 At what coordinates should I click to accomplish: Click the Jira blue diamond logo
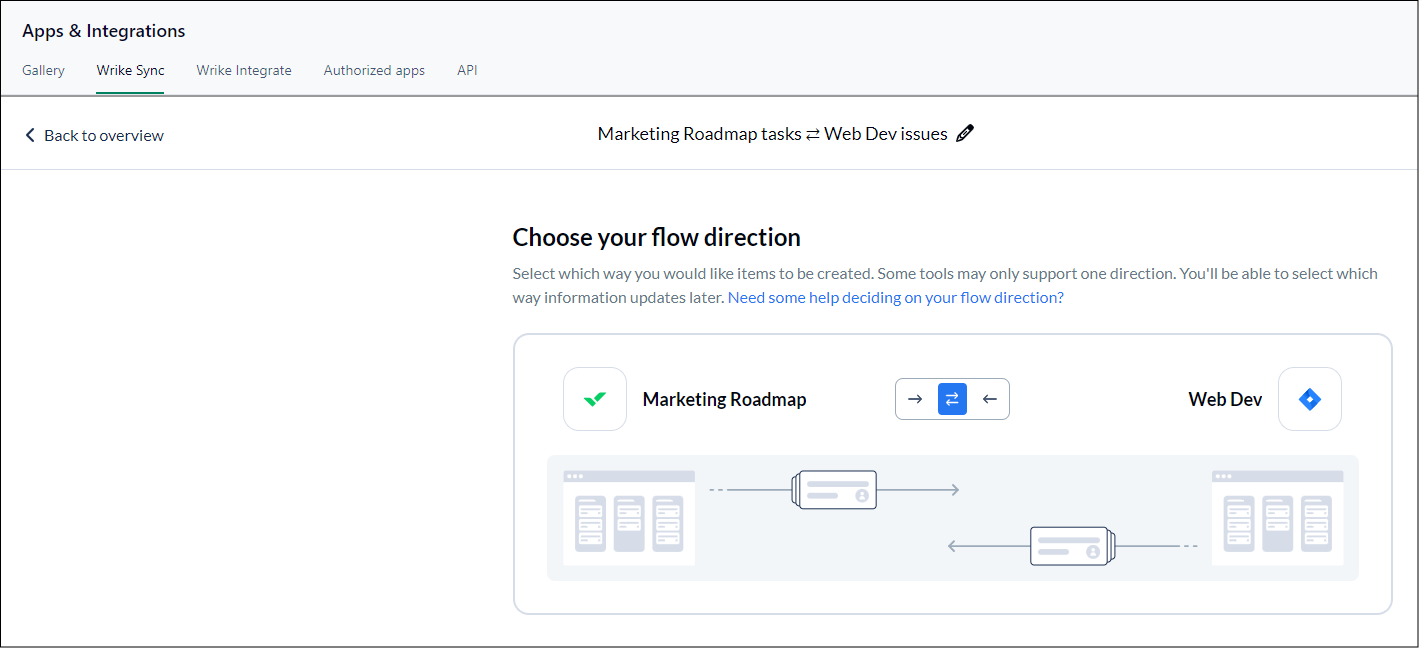(1309, 399)
